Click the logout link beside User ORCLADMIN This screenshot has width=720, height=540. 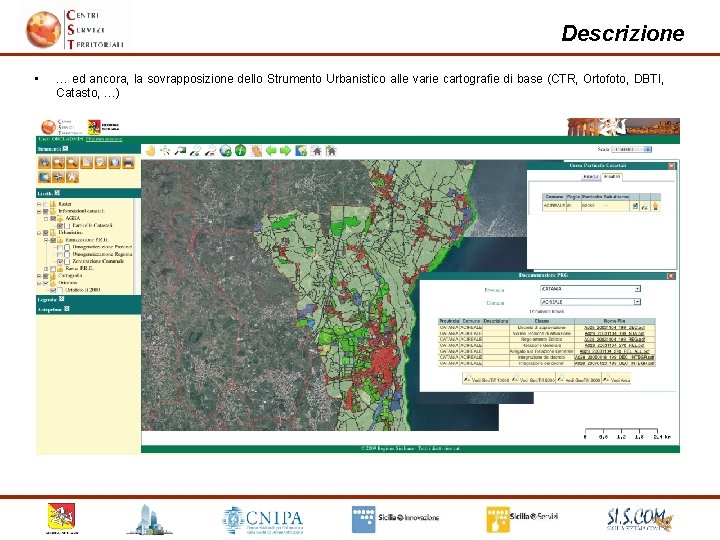coord(104,139)
